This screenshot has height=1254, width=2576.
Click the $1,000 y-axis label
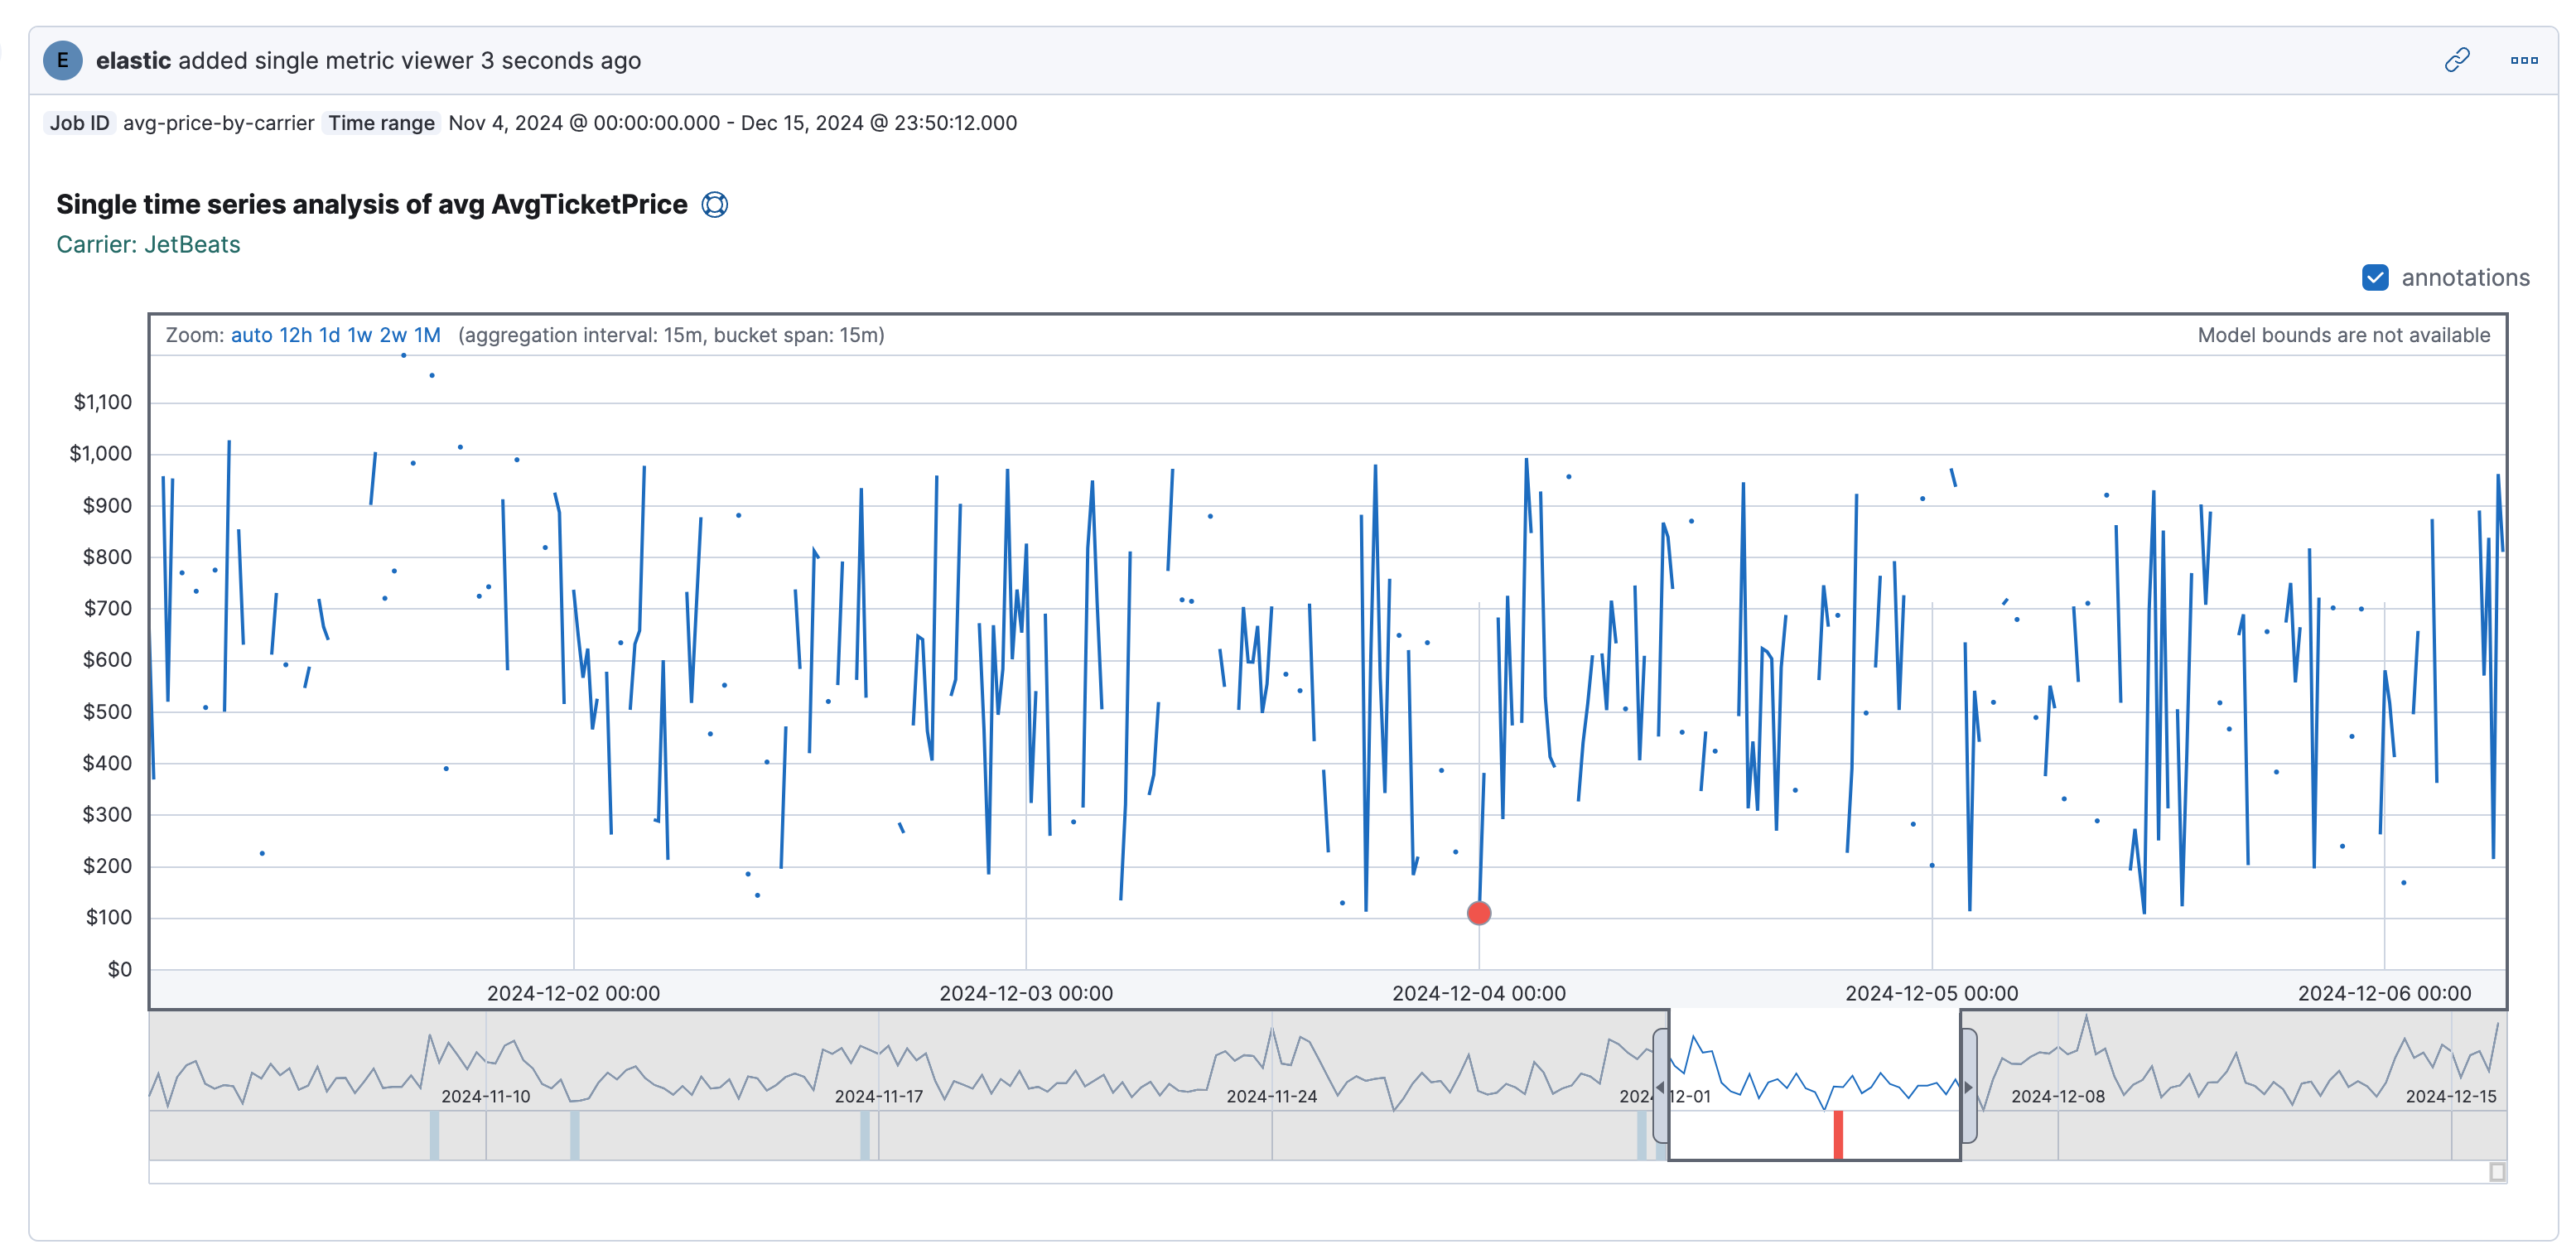[x=100, y=453]
